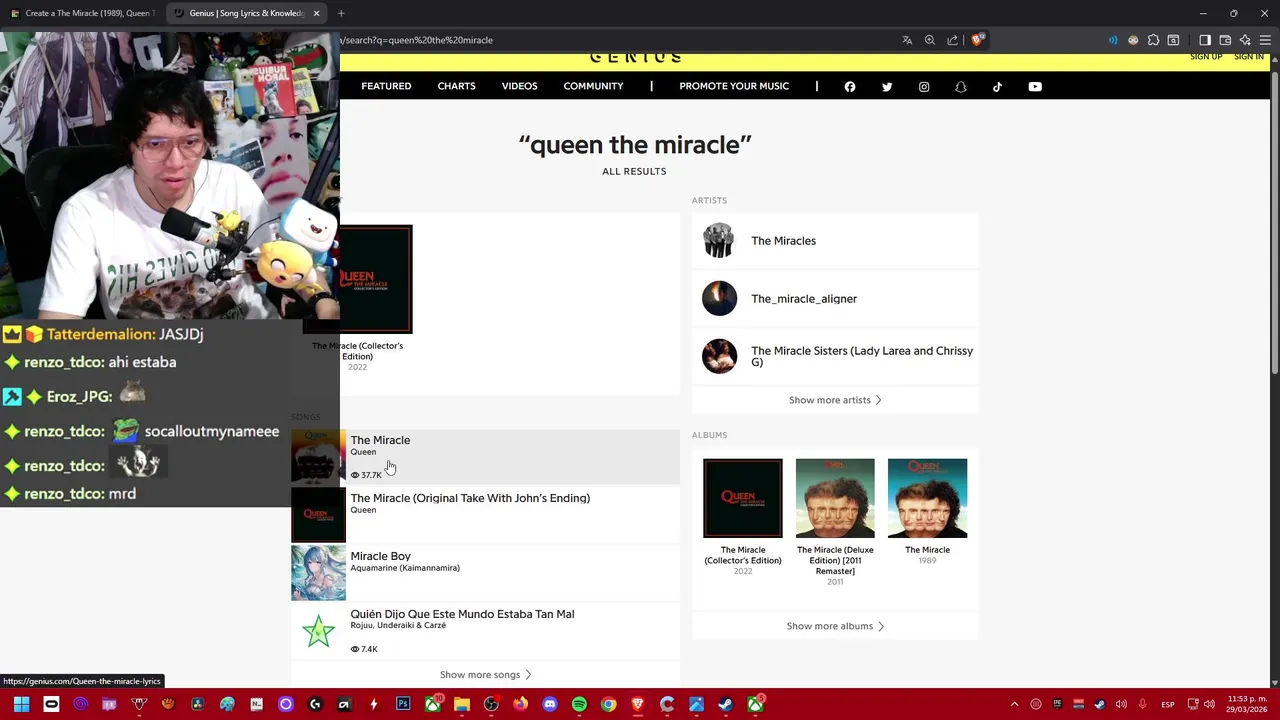The height and width of the screenshot is (720, 1280).
Task: Open Brave Wallet icon
Action: (1225, 40)
